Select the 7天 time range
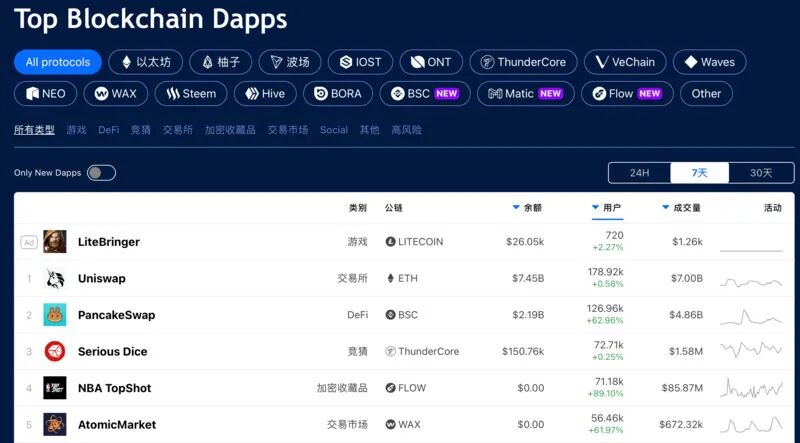Image resolution: width=800 pixels, height=443 pixels. point(699,173)
